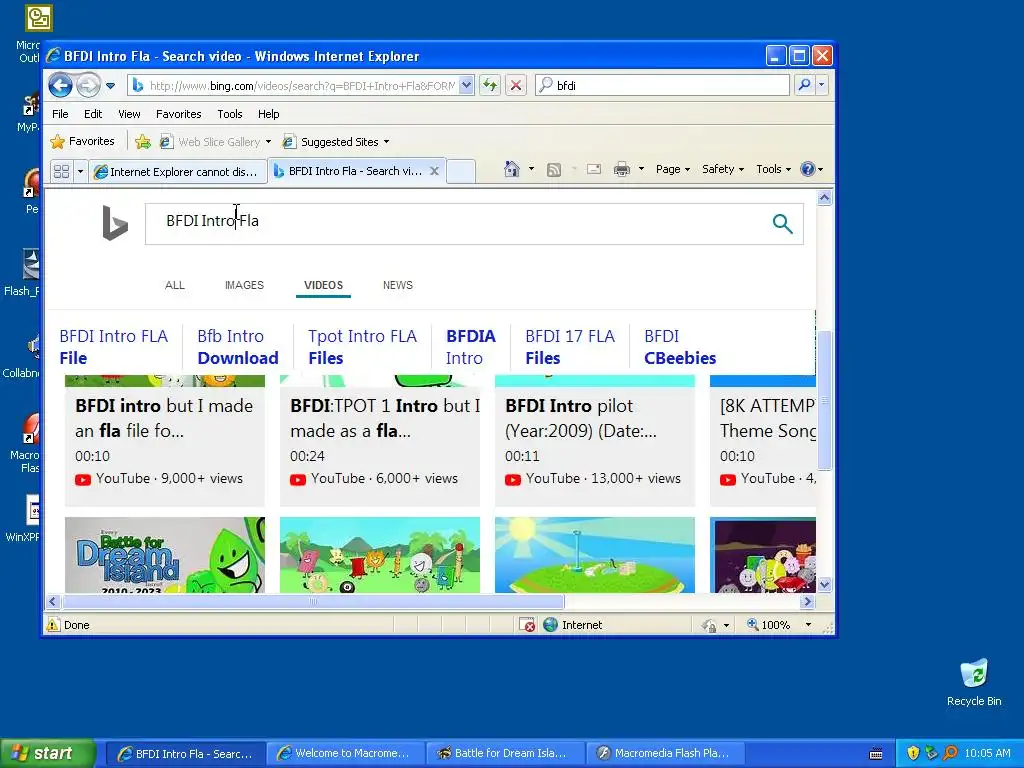
Task: Click BFDI Intro FLA File suggestion
Action: click(114, 347)
